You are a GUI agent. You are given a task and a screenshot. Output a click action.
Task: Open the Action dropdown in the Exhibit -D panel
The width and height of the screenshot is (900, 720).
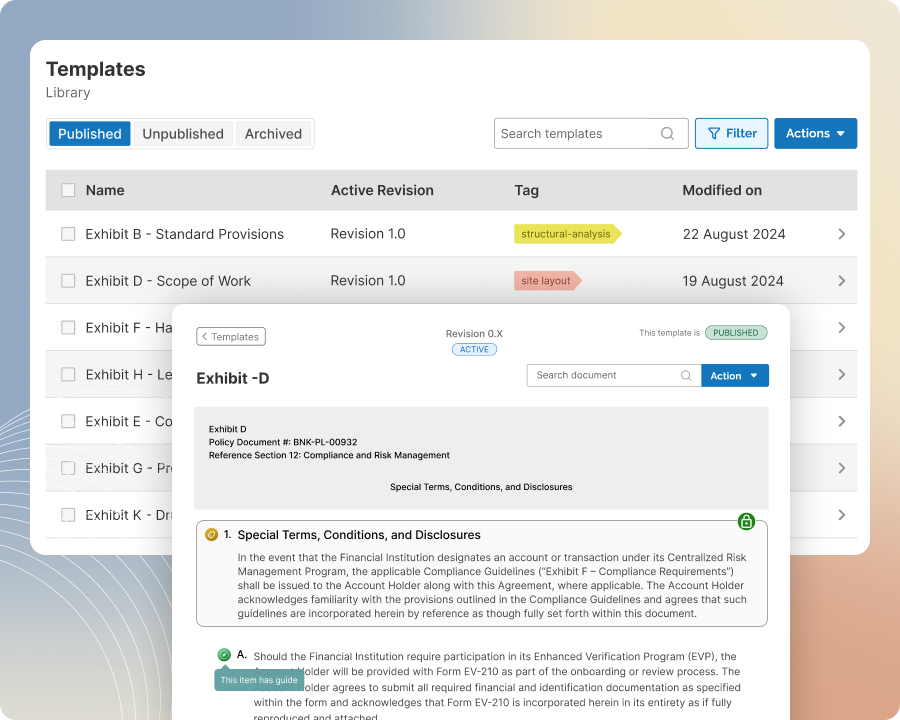tap(735, 376)
